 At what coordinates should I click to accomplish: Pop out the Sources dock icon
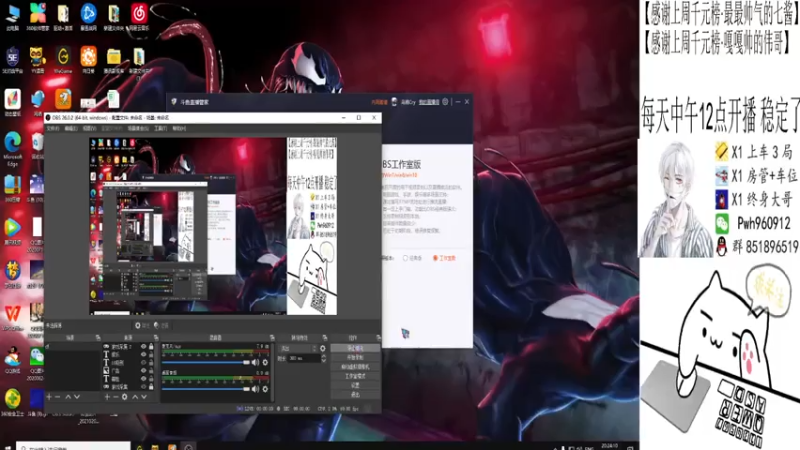point(156,338)
